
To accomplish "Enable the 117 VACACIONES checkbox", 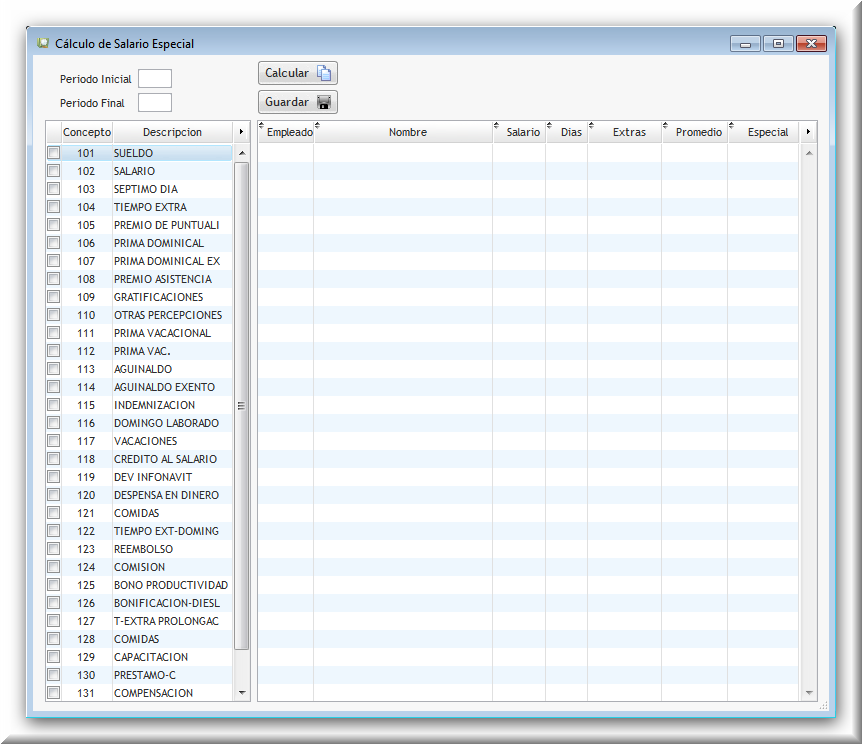I will 53,441.
